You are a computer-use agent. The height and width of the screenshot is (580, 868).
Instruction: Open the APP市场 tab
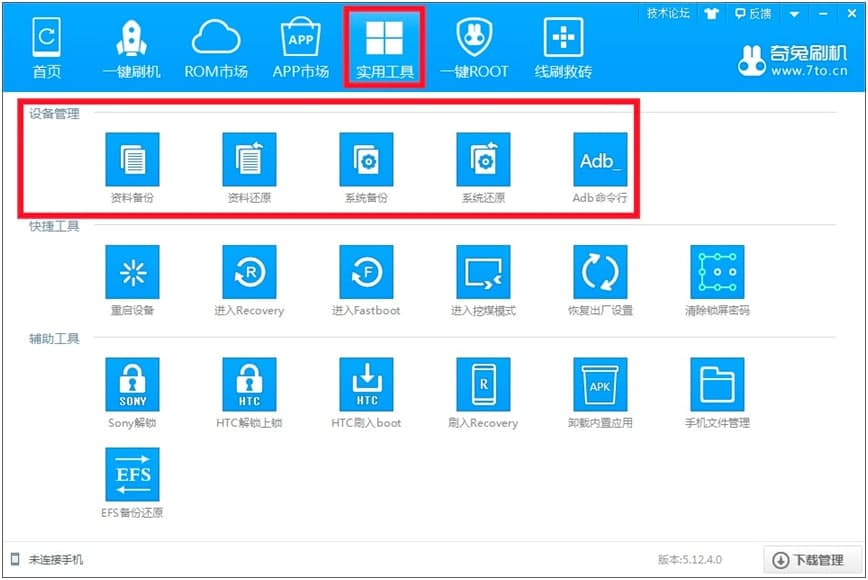[x=301, y=48]
